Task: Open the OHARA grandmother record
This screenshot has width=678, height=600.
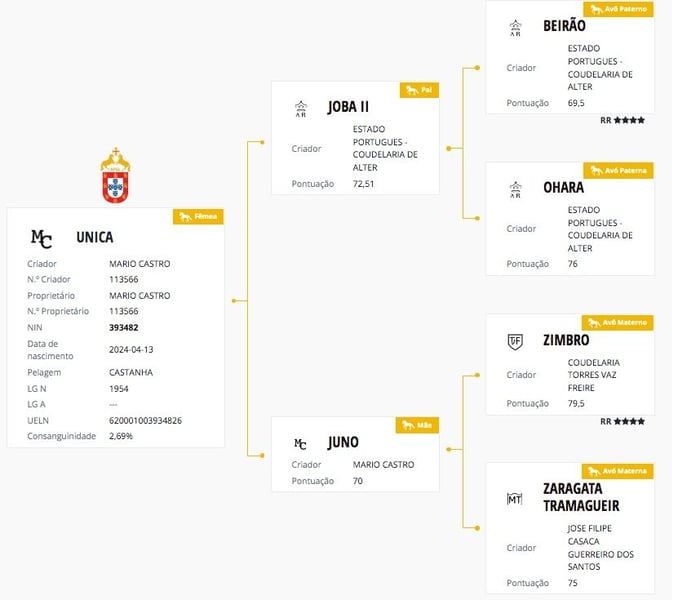Action: click(561, 187)
